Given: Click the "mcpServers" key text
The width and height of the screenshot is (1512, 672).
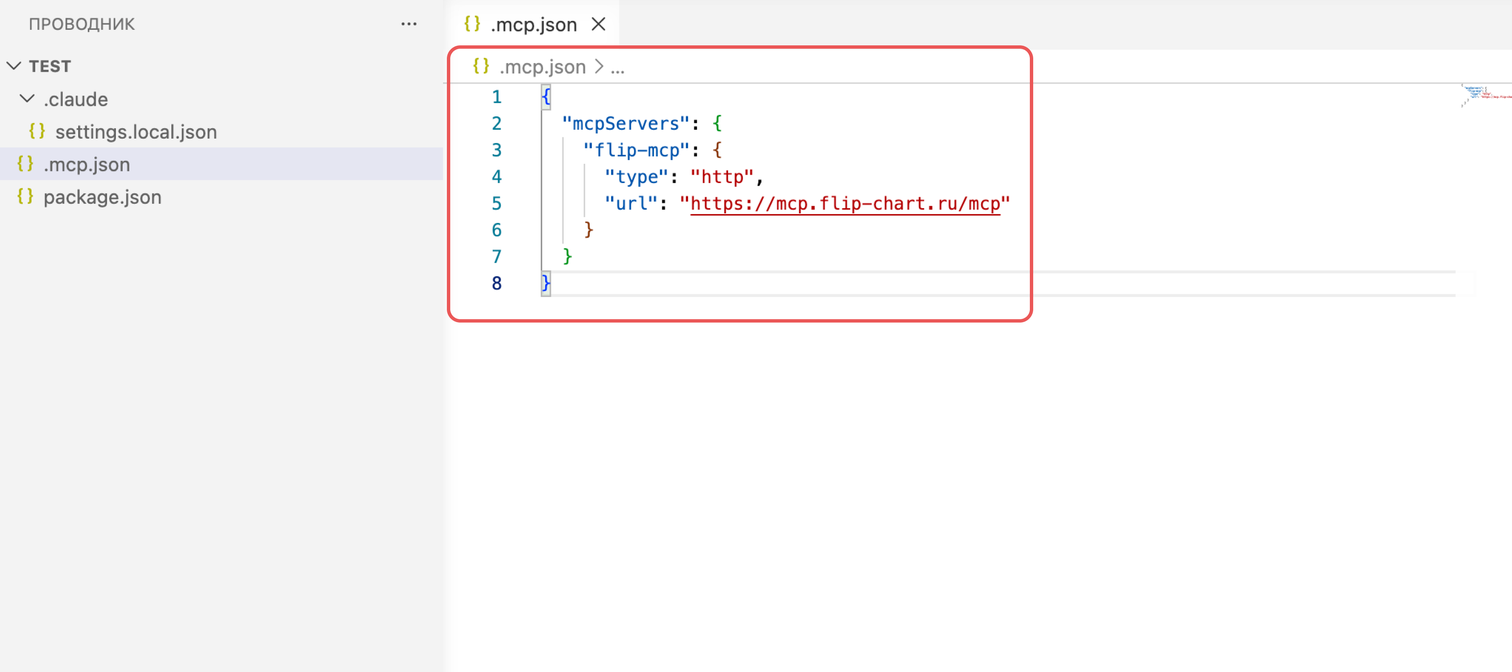Looking at the screenshot, I should coord(626,124).
